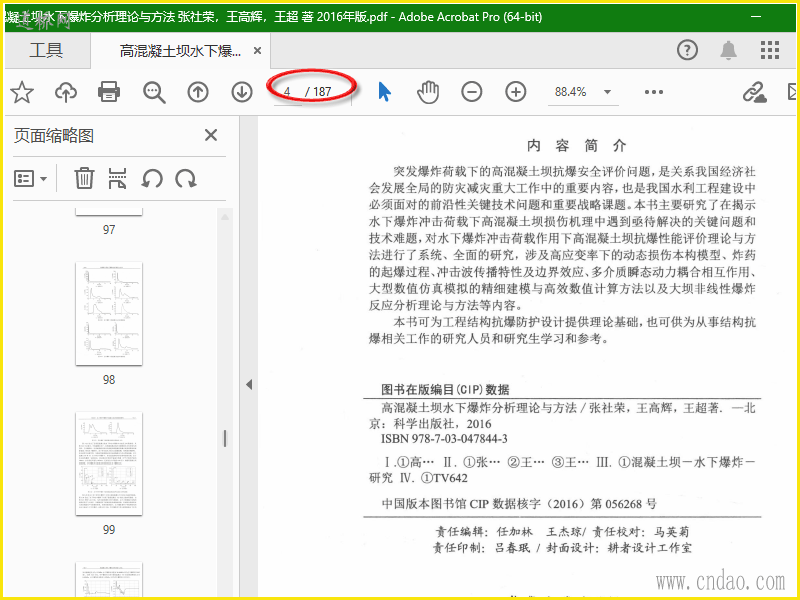Viewport: 800px width, 600px height.
Task: Delete selected pages with trash icon
Action: point(84,179)
